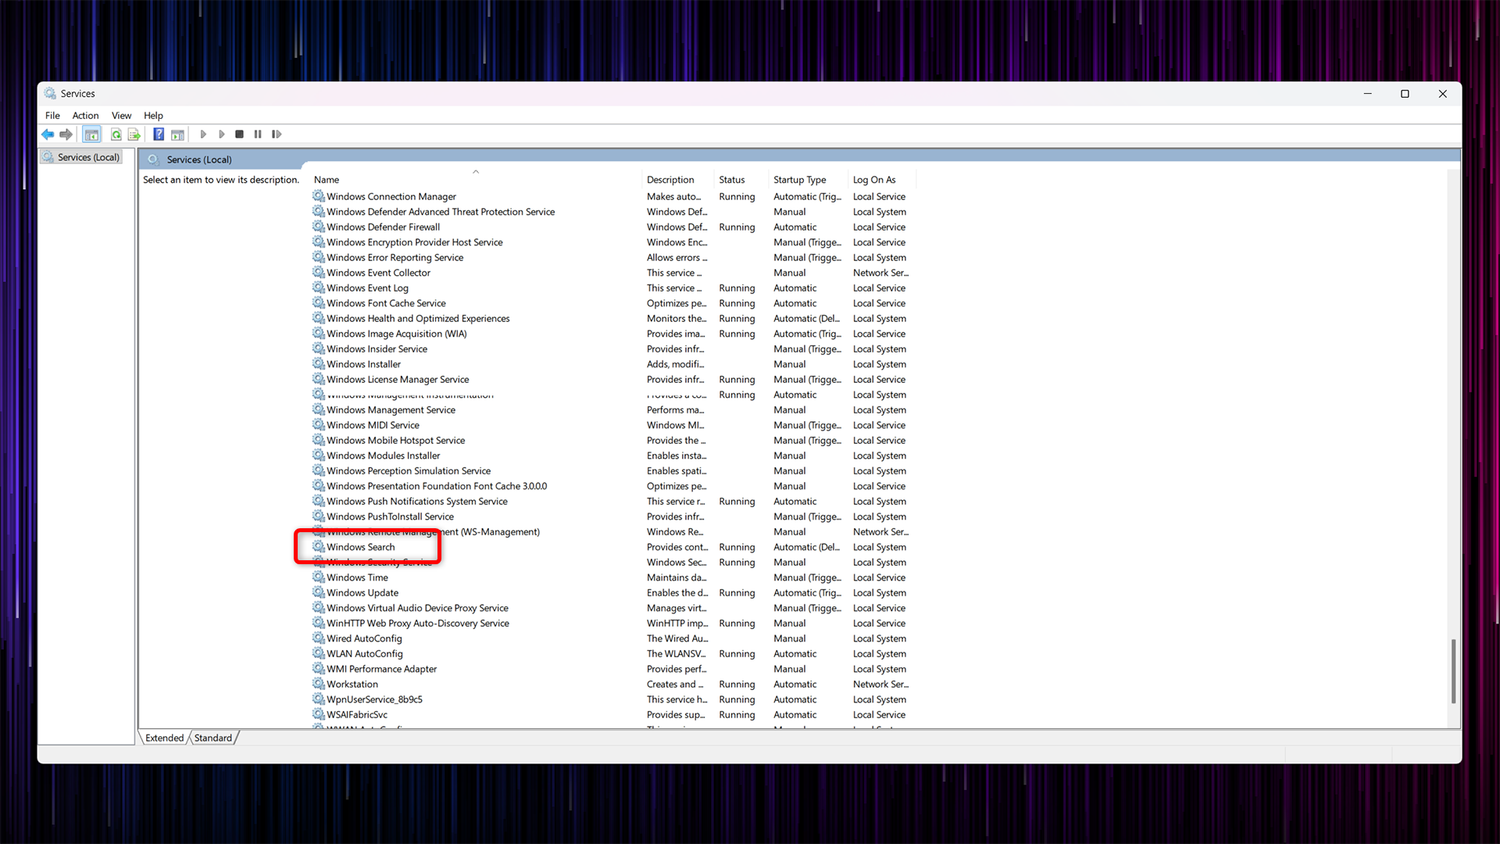Click the vertical scrollbar thumb in services list
The width and height of the screenshot is (1500, 844).
tap(1453, 672)
